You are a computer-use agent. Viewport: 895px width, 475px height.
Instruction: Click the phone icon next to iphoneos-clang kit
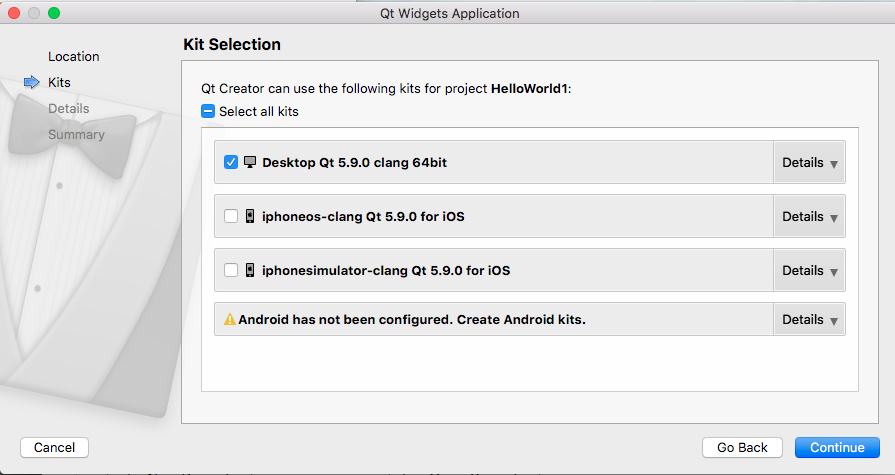[x=250, y=216]
